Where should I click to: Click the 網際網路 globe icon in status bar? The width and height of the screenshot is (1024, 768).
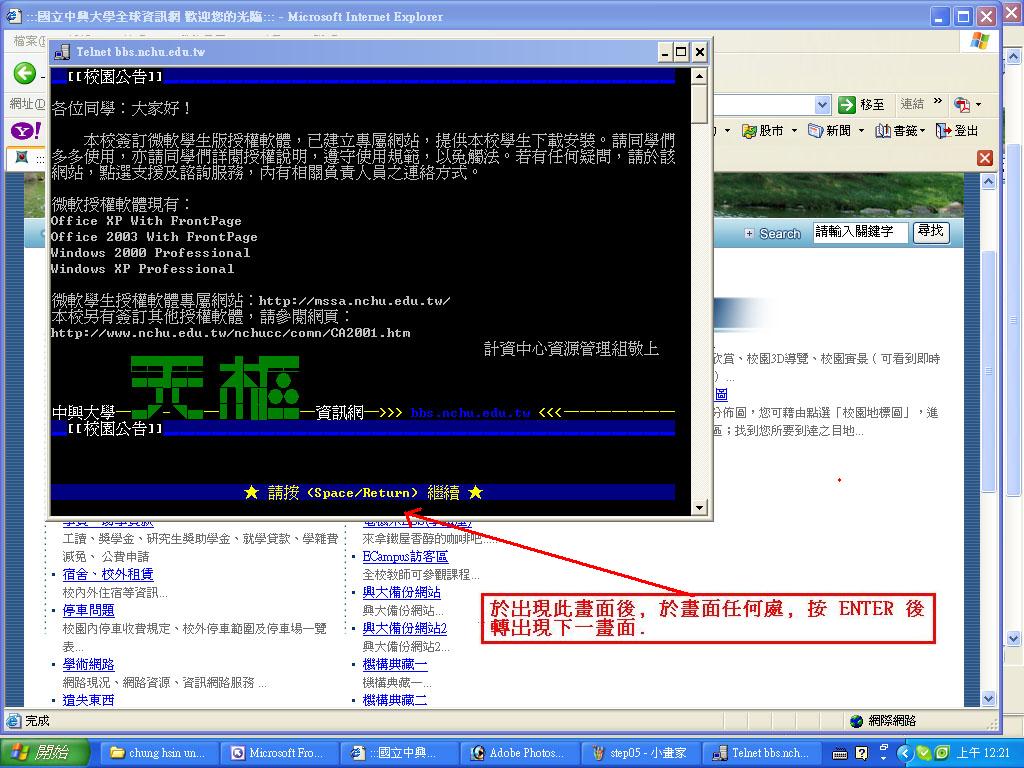857,721
